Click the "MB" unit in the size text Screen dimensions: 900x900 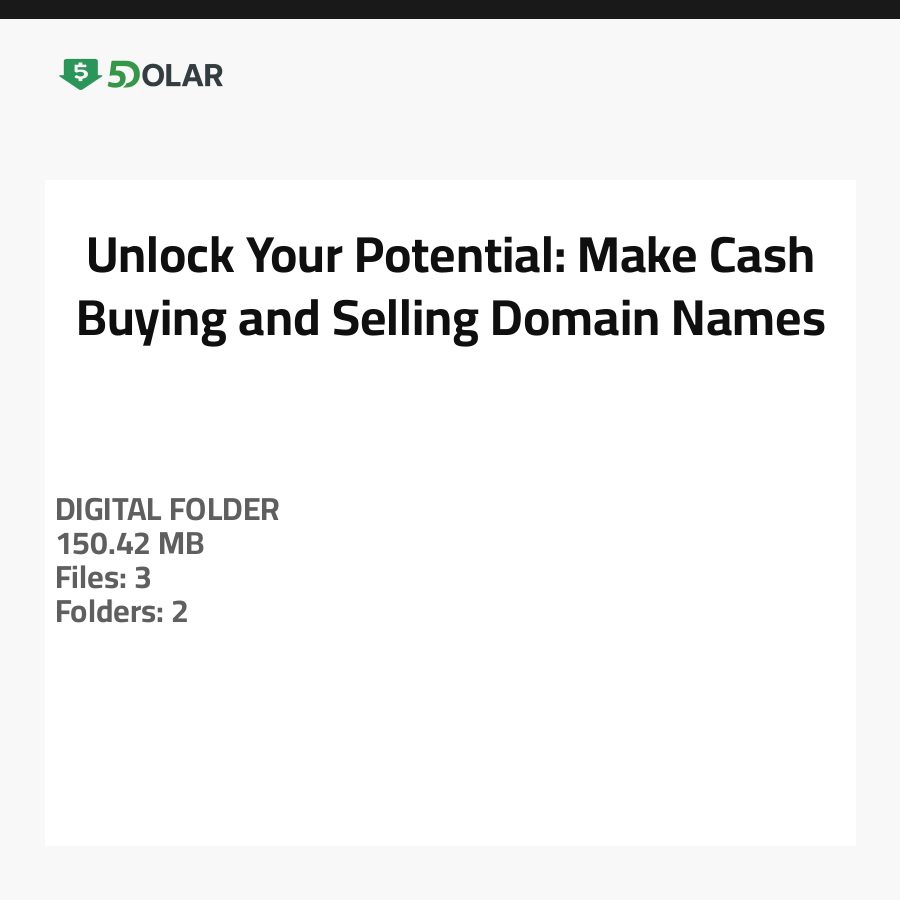coord(181,544)
